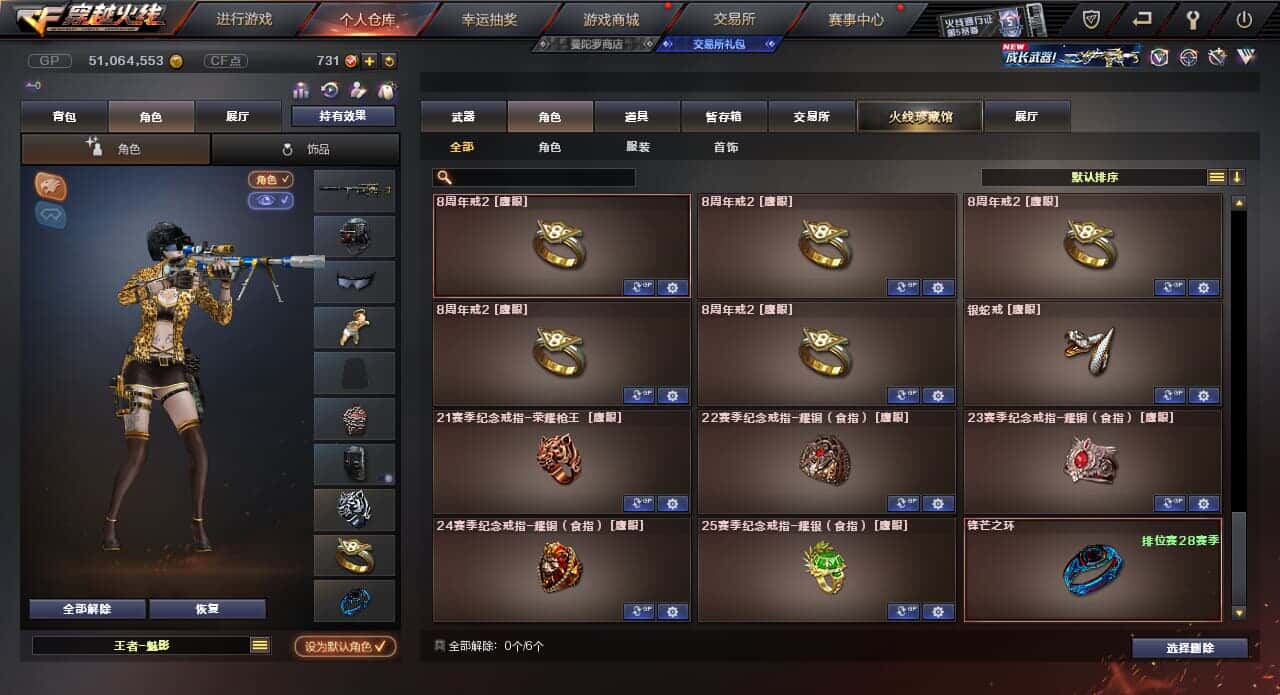Click the gear icon on 银蛇戒 item card
The width and height of the screenshot is (1280, 695).
(x=1203, y=395)
